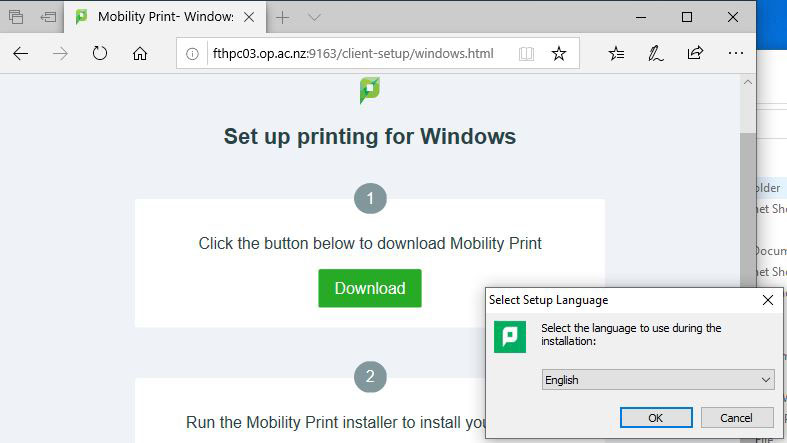Click 'Click the button below' instruction text
Image resolution: width=787 pixels, height=443 pixels.
370,243
